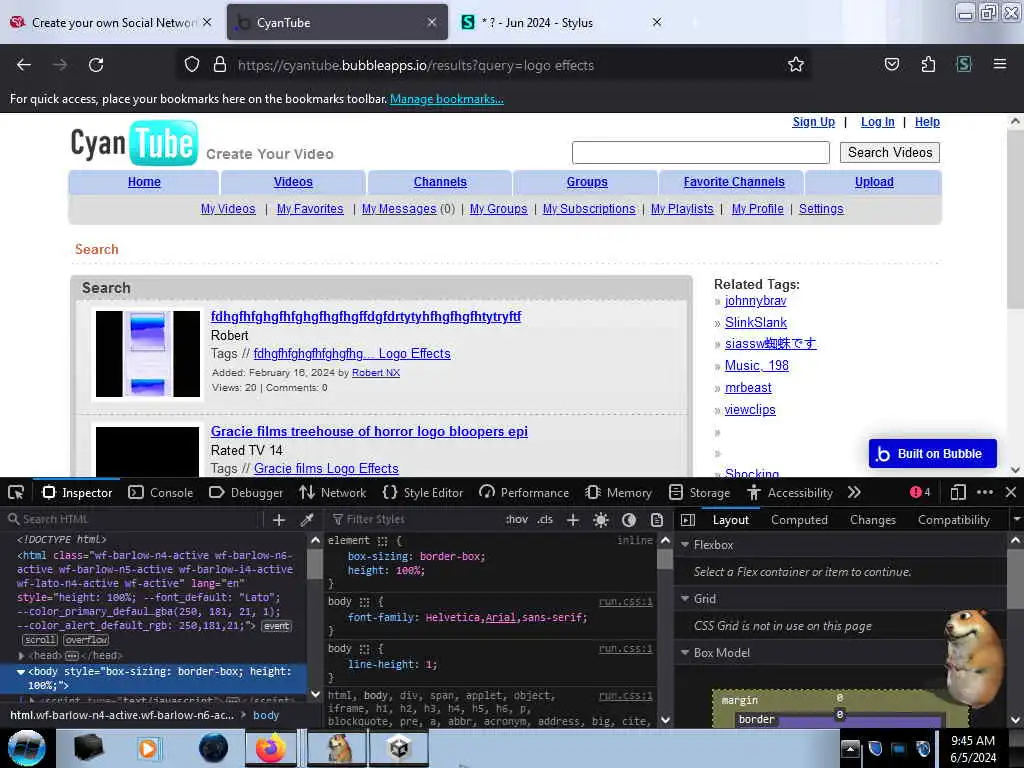Open the tracking protection shield icon

[x=191, y=65]
